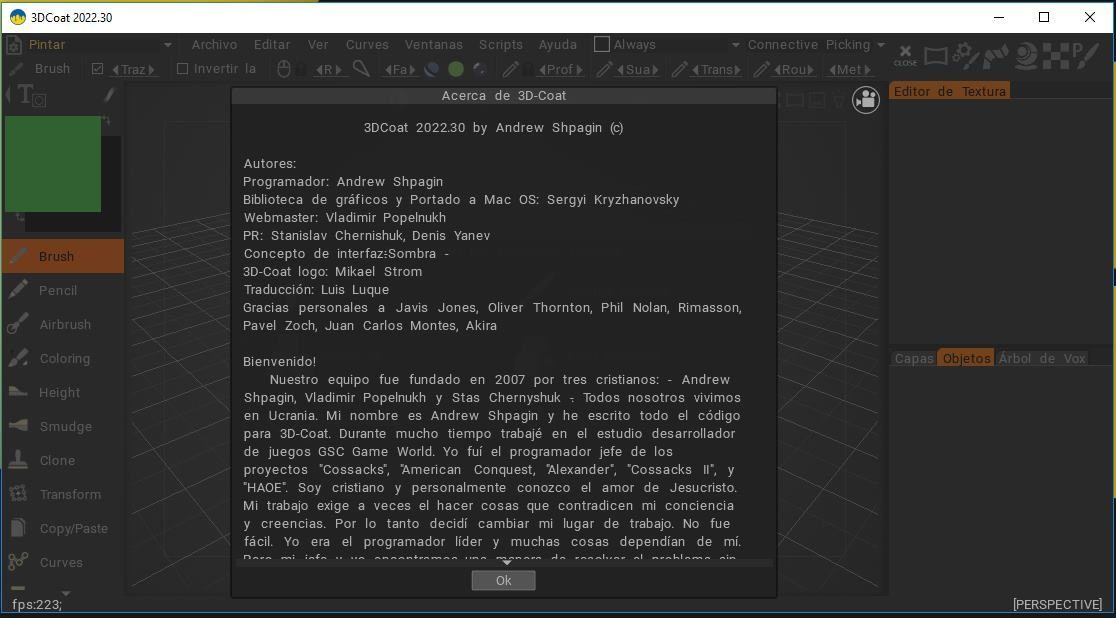Select the Curves tool in left panel
Viewport: 1116px width, 618px height.
click(x=63, y=562)
